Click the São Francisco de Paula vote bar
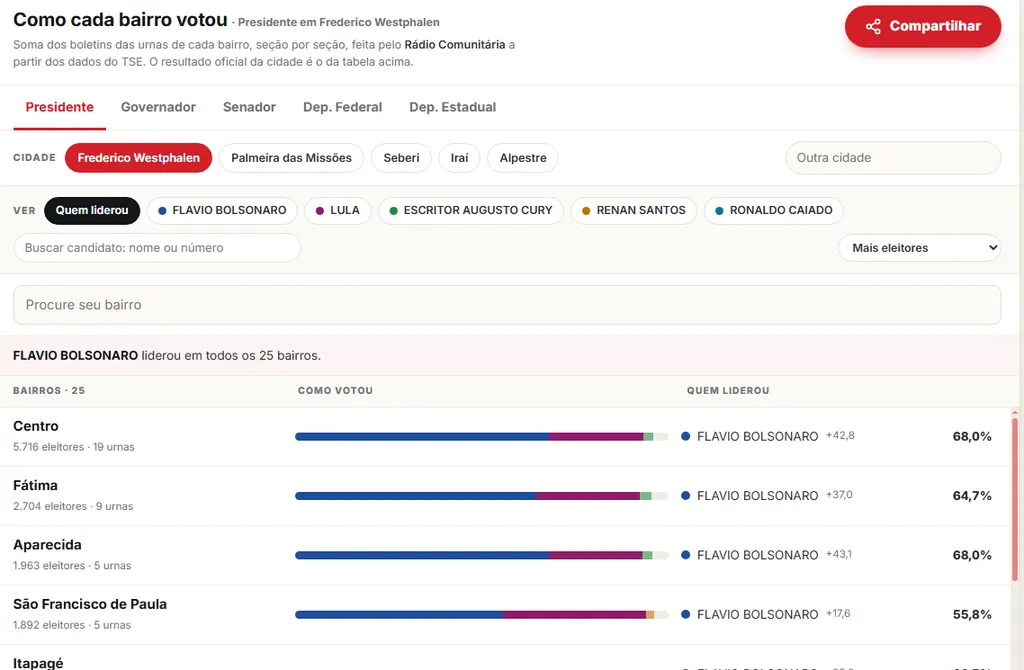The width and height of the screenshot is (1024, 670). [482, 615]
